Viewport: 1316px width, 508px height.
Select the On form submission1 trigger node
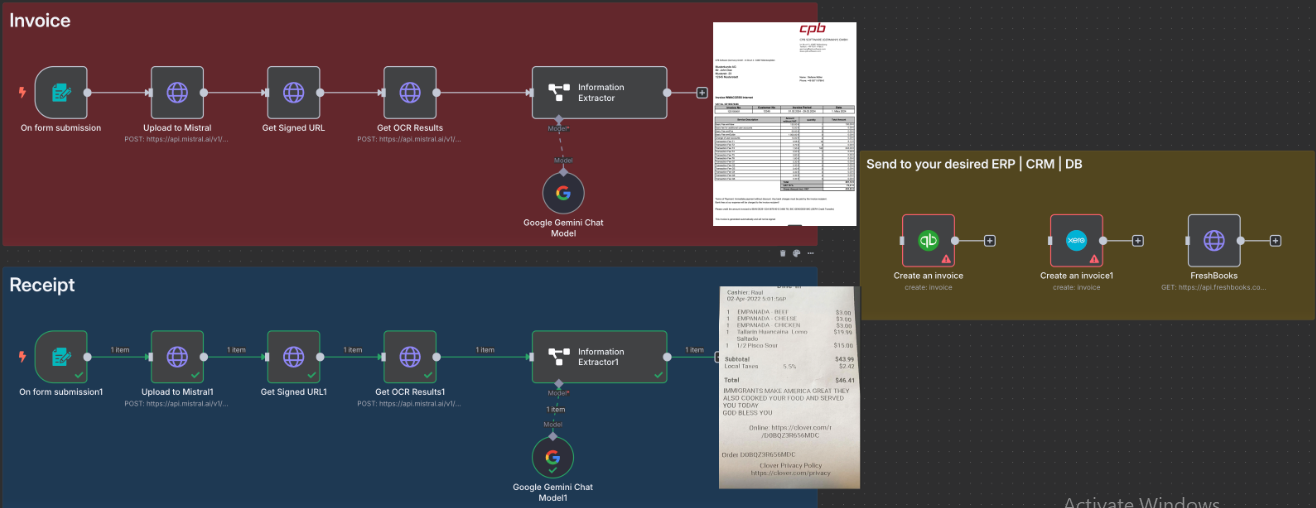tap(61, 357)
